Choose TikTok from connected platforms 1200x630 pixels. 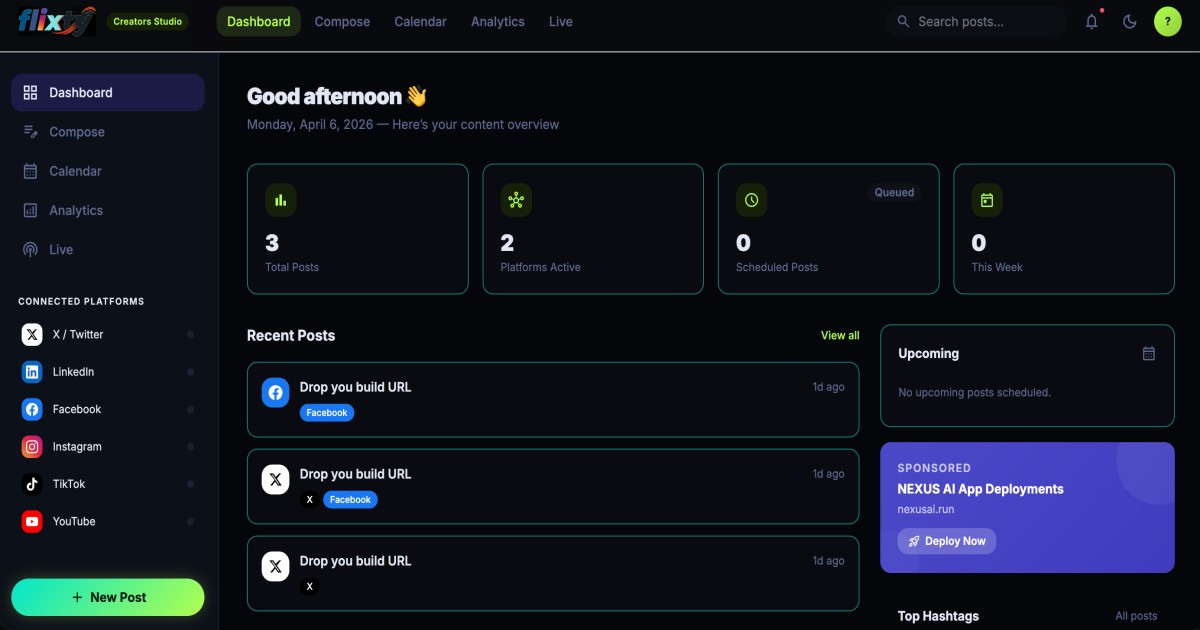(69, 484)
